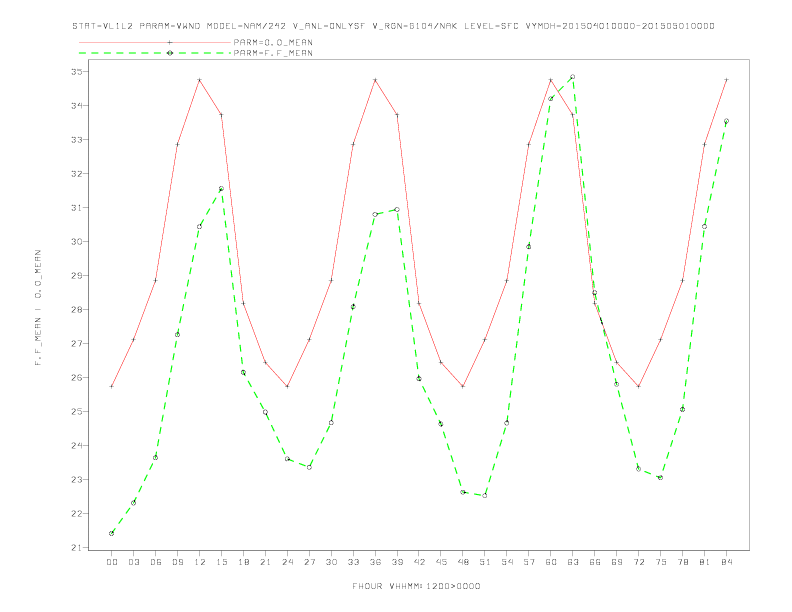Click x-axis tick label 03
Image resolution: width=792 pixels, height=612 pixels.
click(x=133, y=562)
